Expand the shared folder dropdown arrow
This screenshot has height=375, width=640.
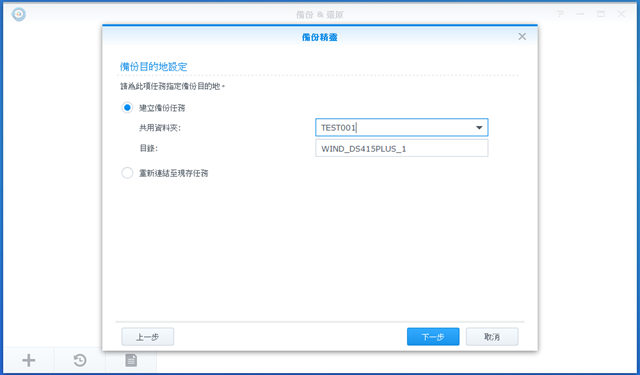(x=479, y=128)
